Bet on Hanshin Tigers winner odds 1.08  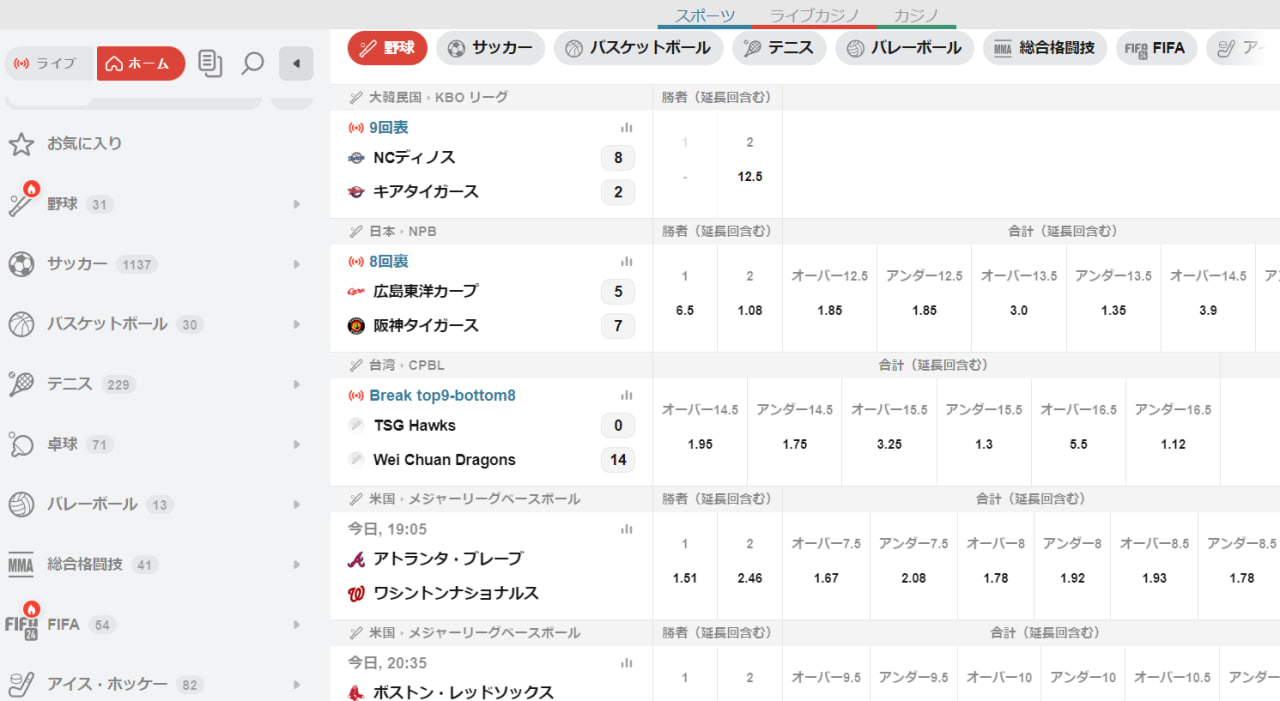click(x=750, y=298)
